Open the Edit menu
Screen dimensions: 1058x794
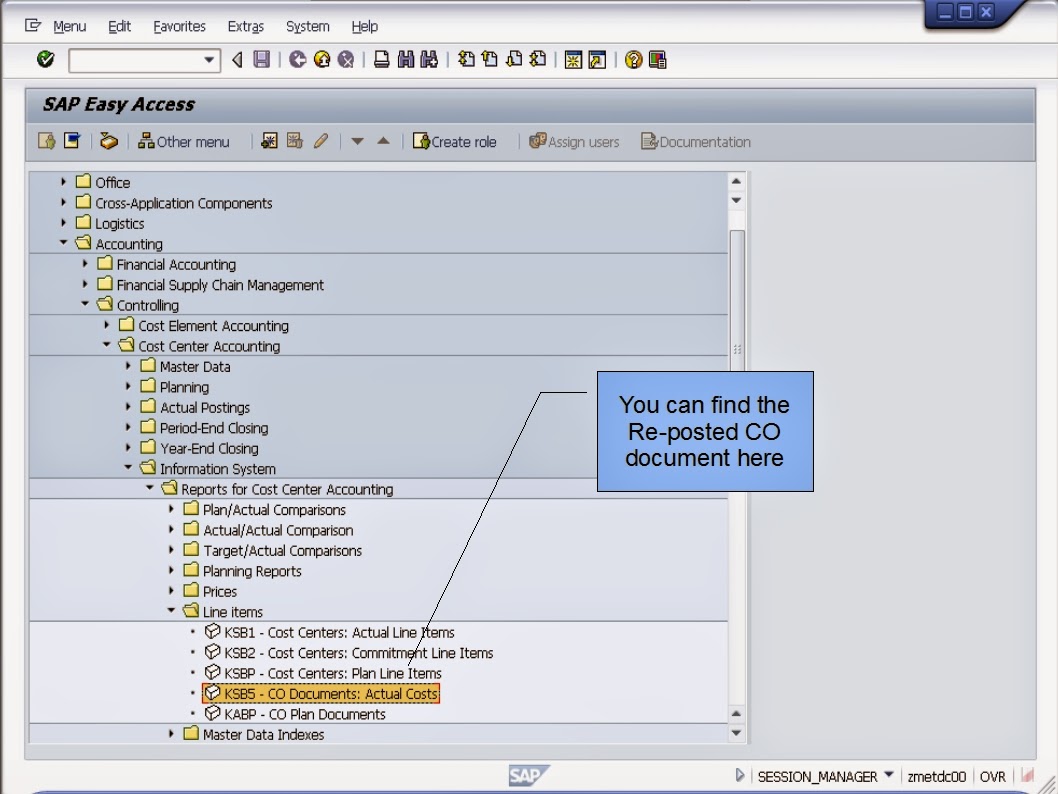click(x=119, y=26)
